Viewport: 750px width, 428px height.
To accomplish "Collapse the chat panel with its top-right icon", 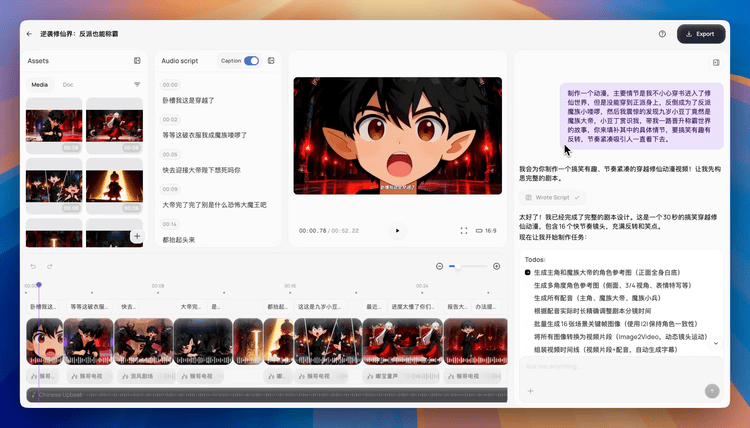I will pyautogui.click(x=716, y=63).
